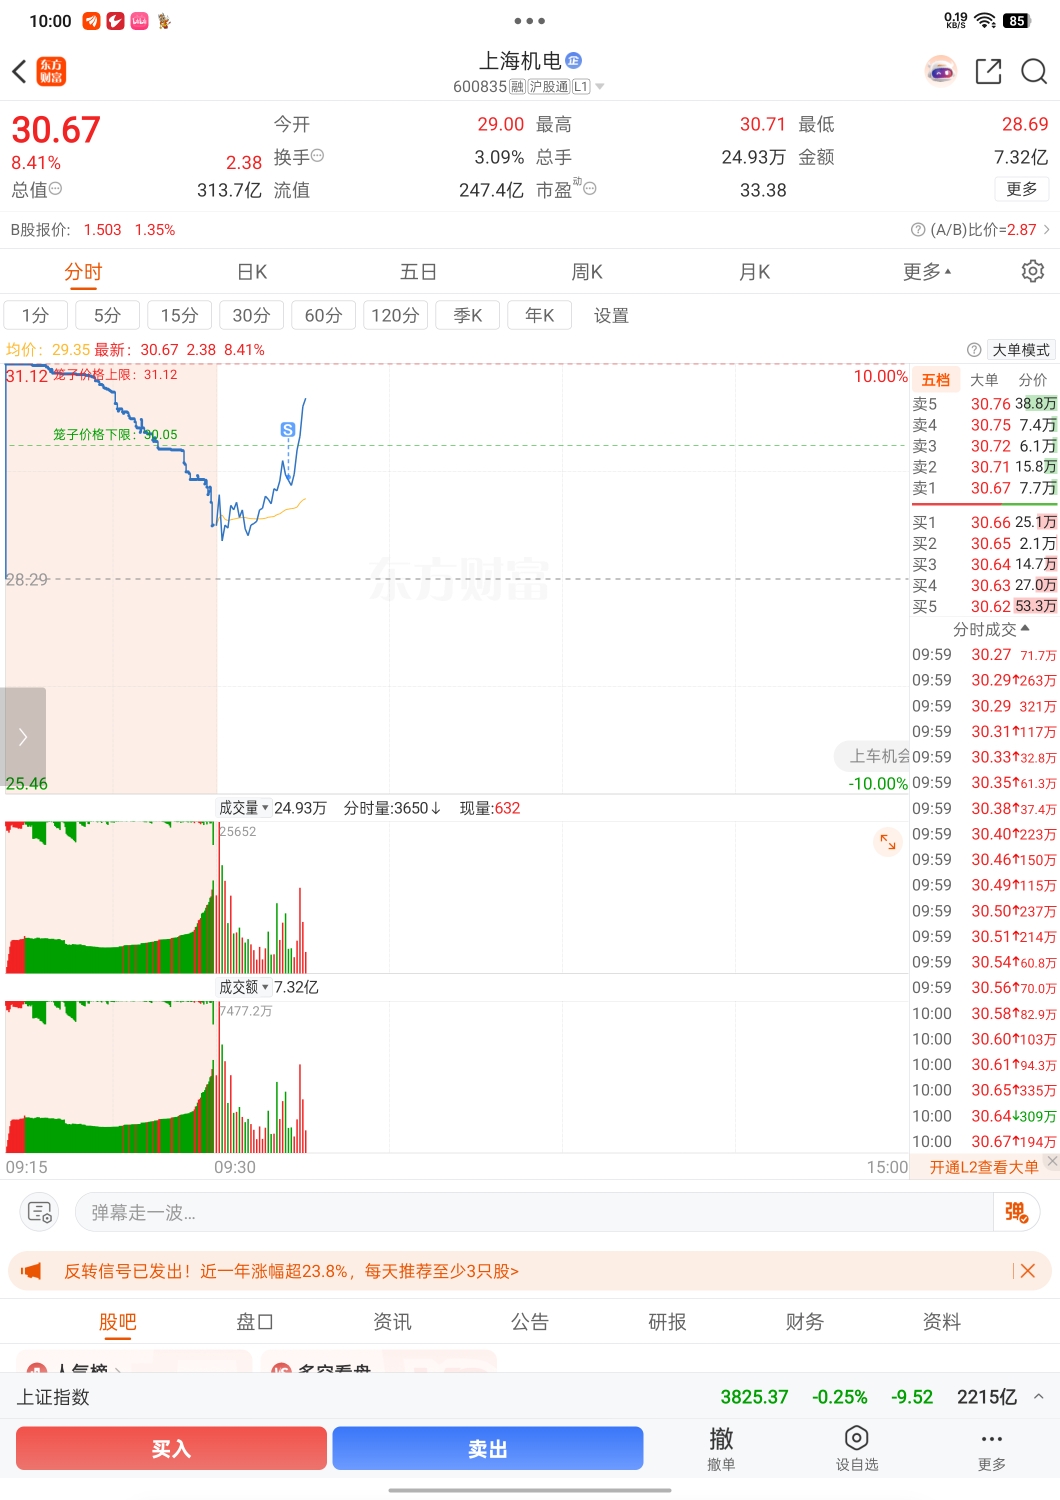
Task: Open A/B 比价 ratio detail
Action: pos(980,230)
